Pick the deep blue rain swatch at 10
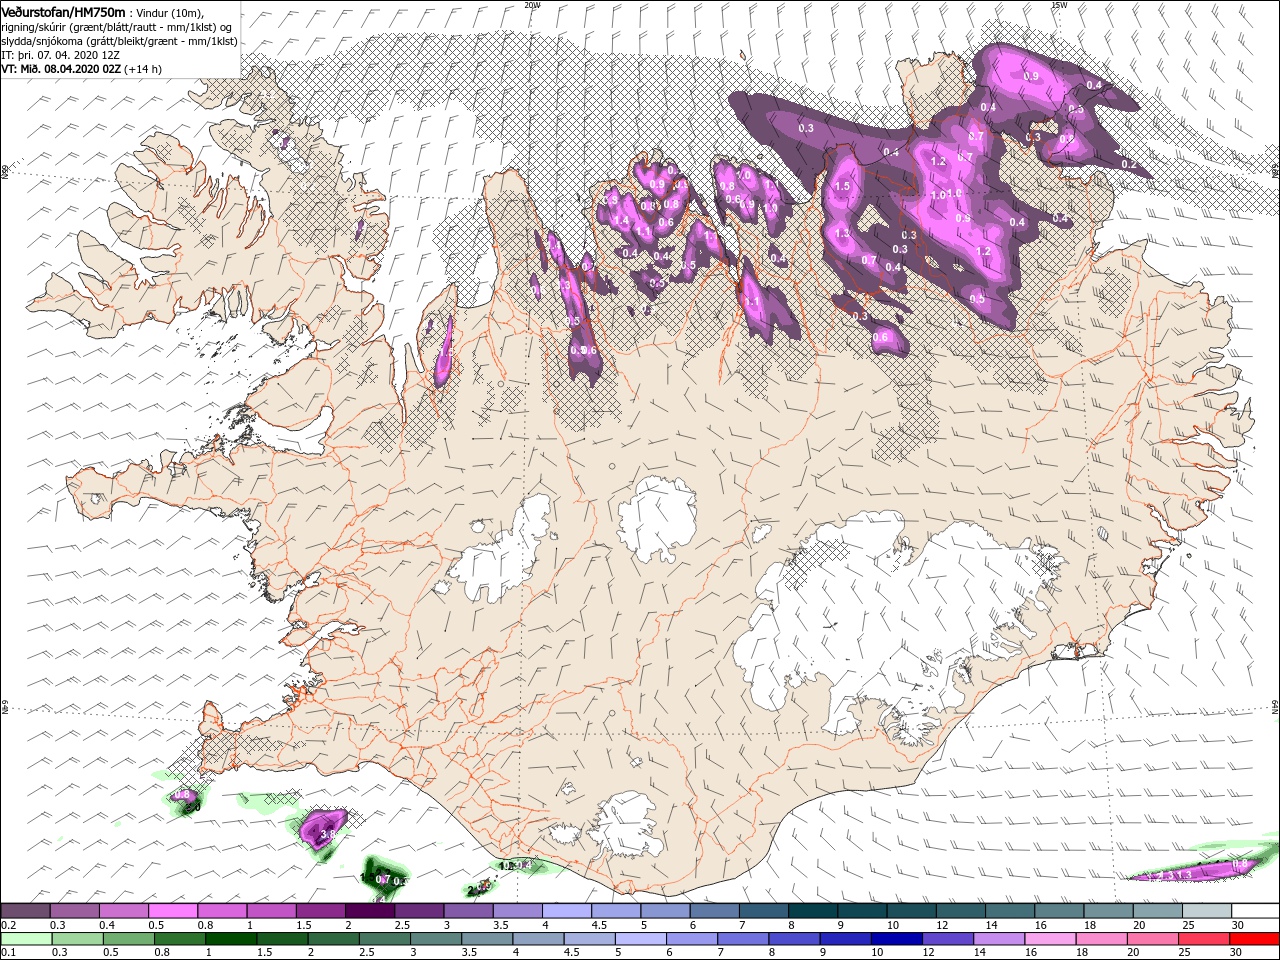This screenshot has height=960, width=1280. [x=895, y=939]
